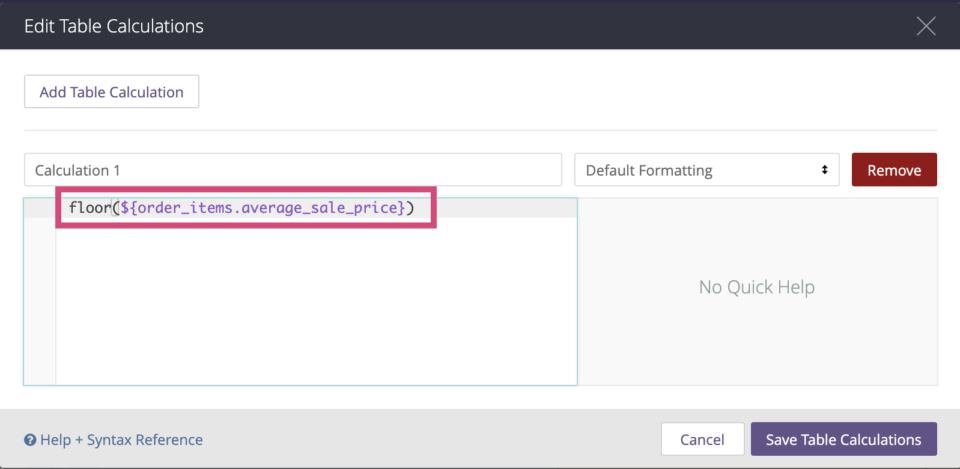960x469 pixels.
Task: Focus the Calculation 1 name field
Action: point(293,170)
